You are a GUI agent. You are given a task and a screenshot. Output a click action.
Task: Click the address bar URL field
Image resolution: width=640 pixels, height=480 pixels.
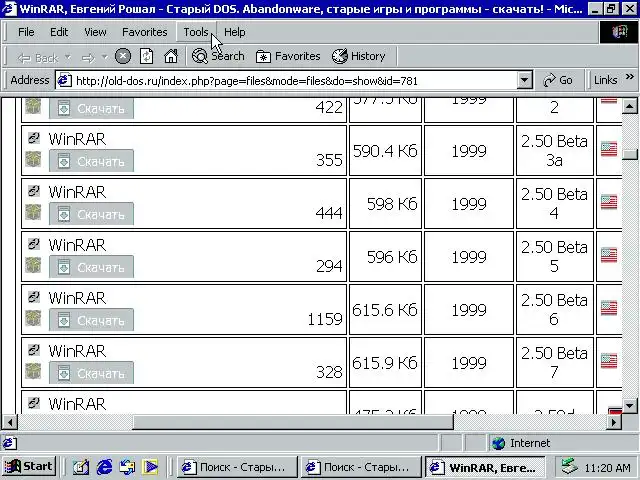pos(286,80)
